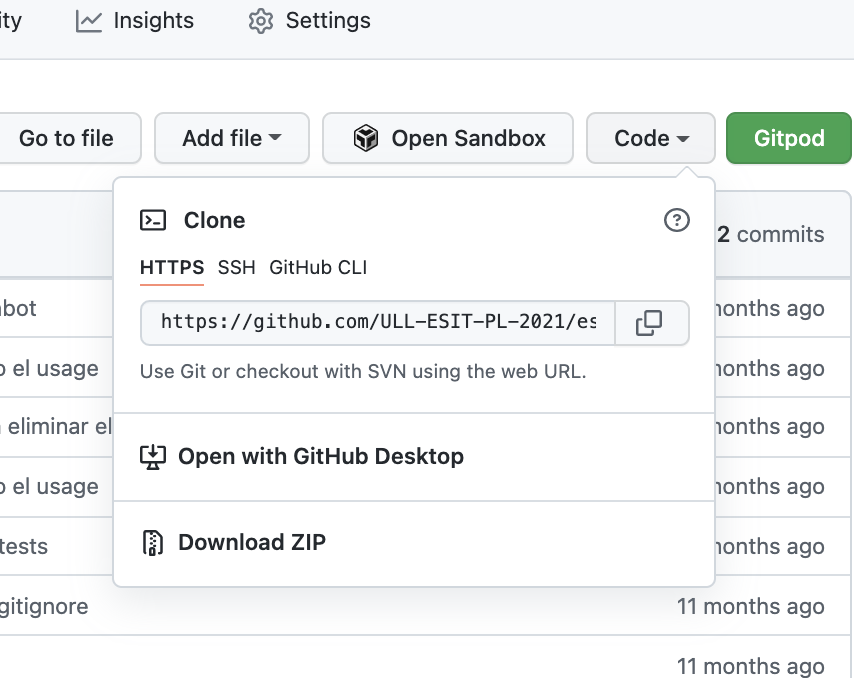Click the "tests" entry in the file list
Screen dimensions: 854x678
23,546
